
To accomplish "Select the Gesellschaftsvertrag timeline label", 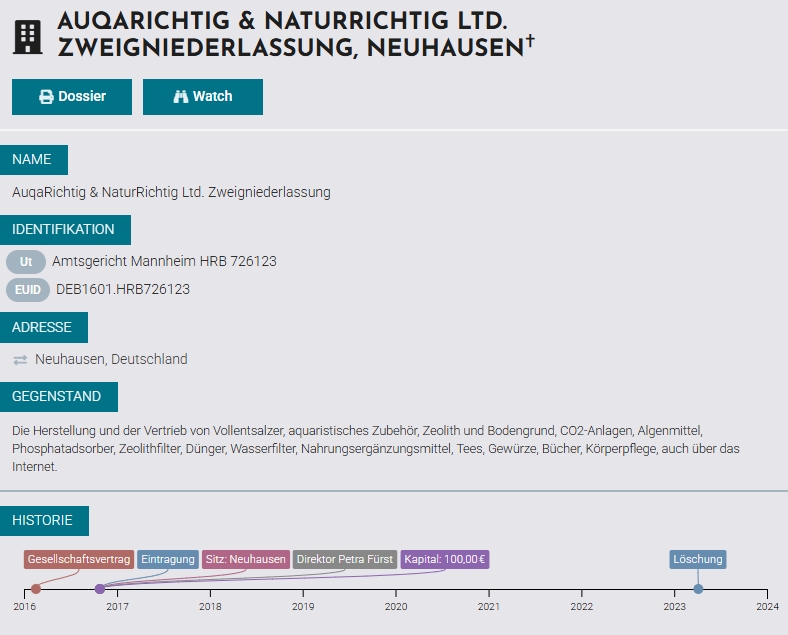I will coord(79,559).
